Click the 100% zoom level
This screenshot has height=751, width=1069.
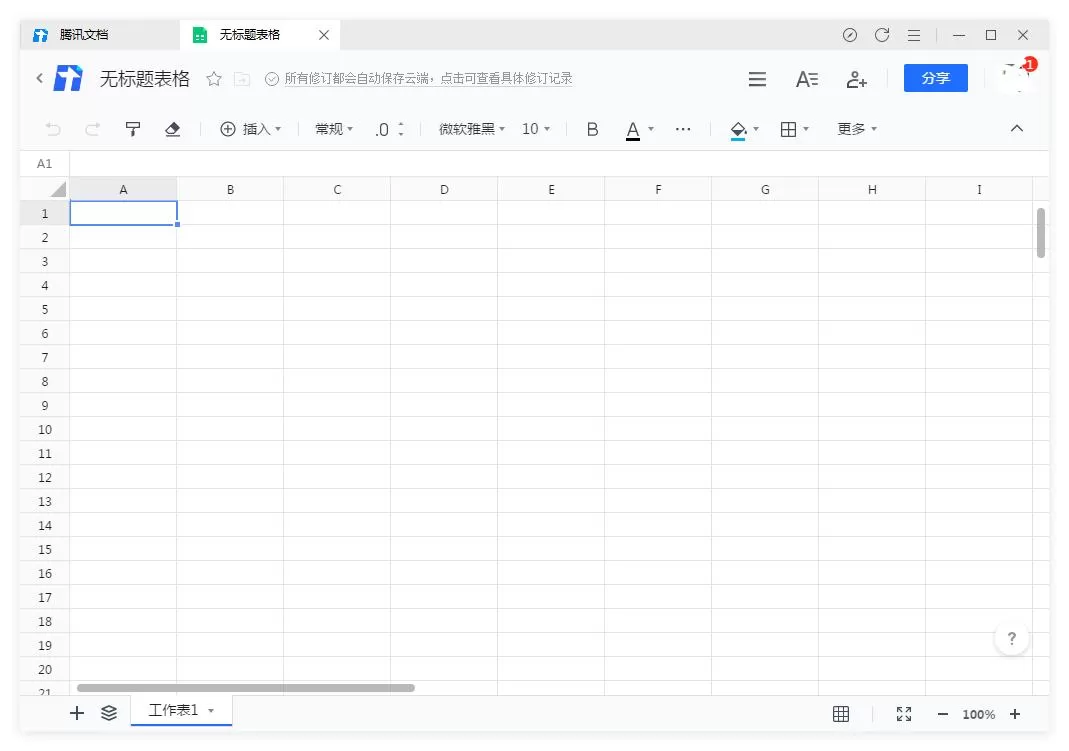click(978, 714)
